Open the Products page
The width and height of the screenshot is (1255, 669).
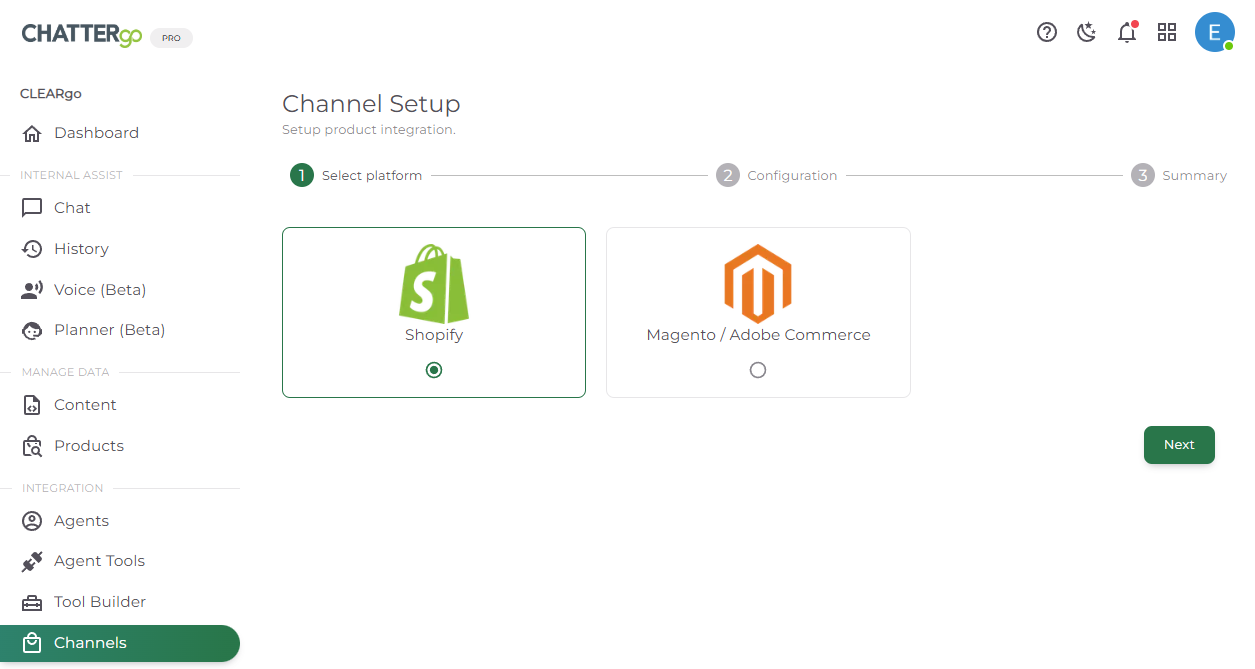(x=89, y=446)
